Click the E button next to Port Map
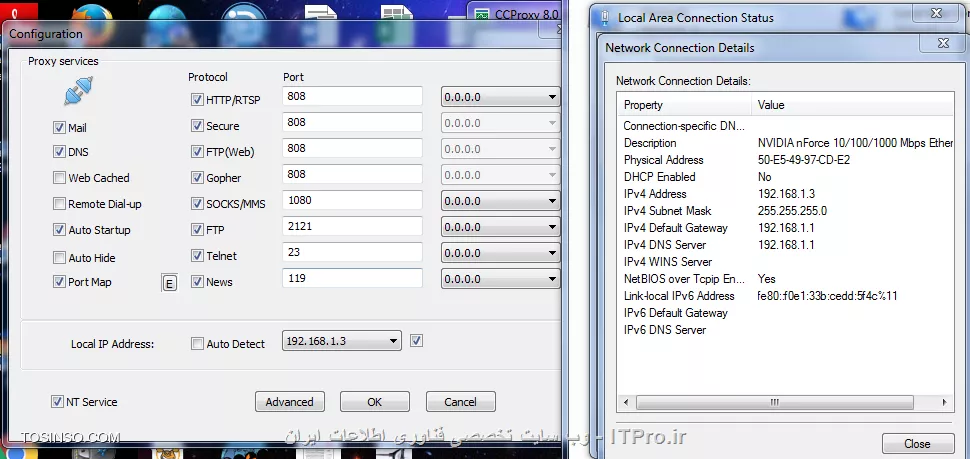 click(169, 283)
